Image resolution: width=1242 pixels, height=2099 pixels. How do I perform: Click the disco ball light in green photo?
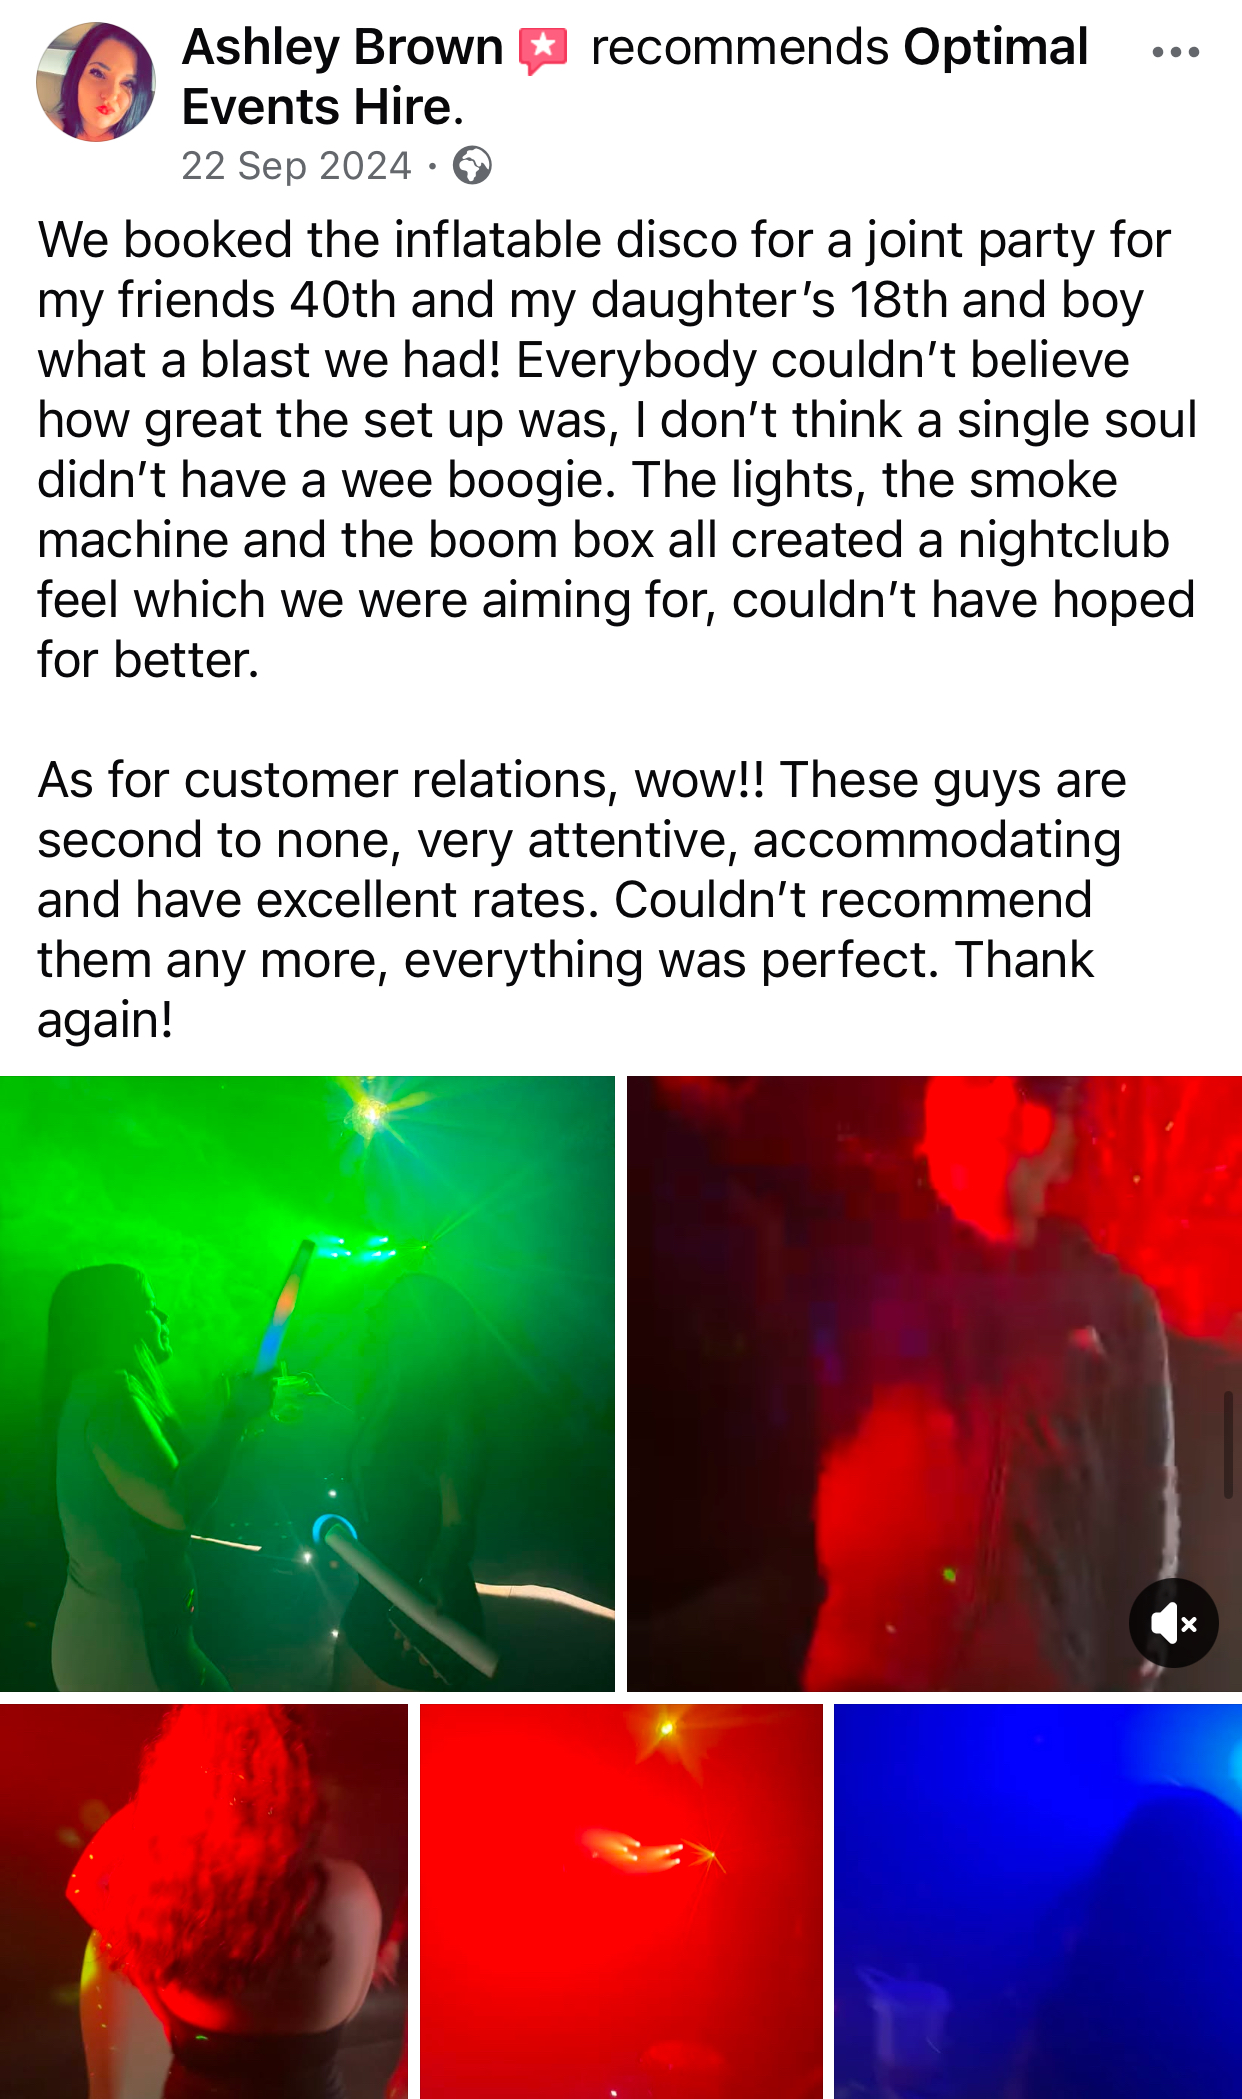point(370,1111)
